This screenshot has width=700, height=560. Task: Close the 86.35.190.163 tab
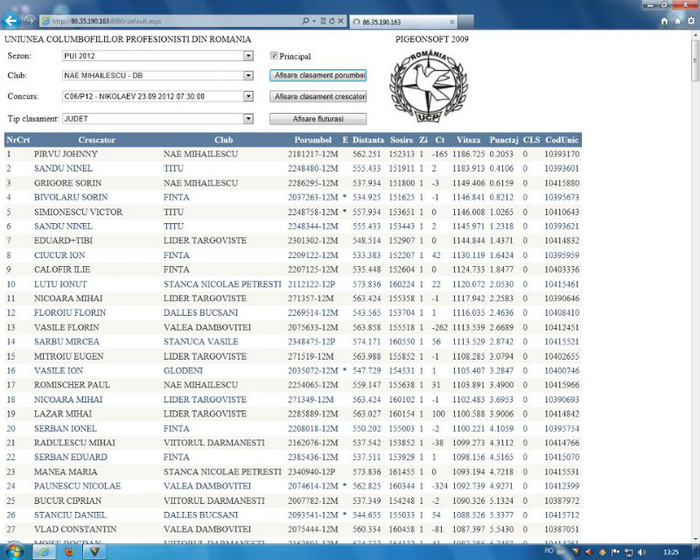coord(452,21)
